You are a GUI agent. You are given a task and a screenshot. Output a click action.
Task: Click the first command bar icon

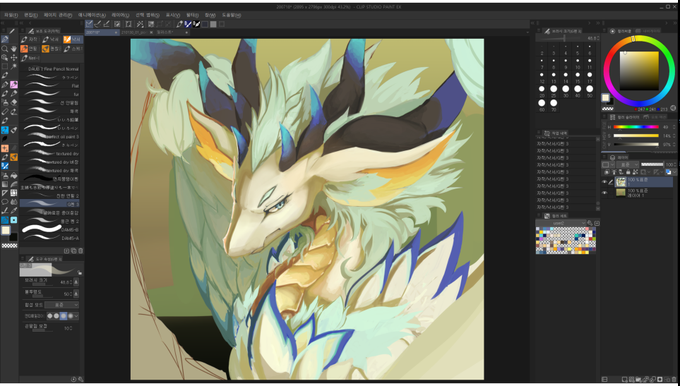[88, 24]
